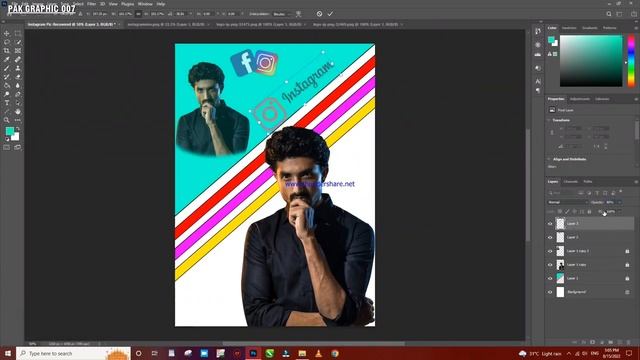Select the Crop tool
This screenshot has height=360, width=640.
click(x=7, y=51)
